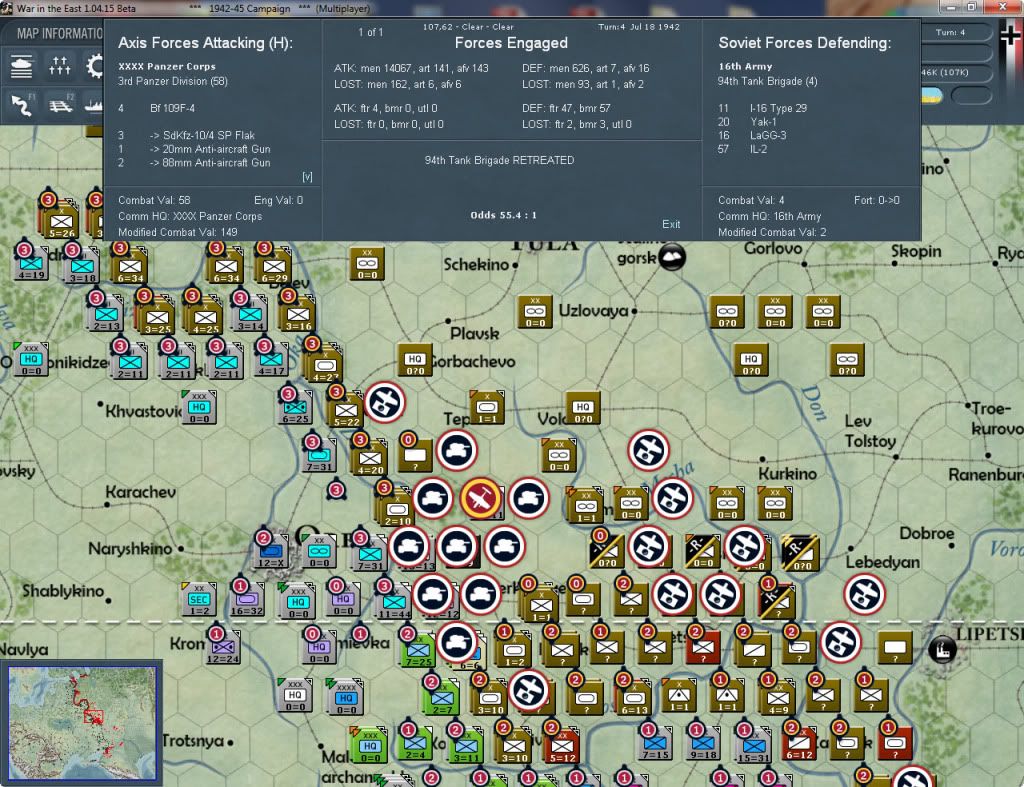The width and height of the screenshot is (1024, 787).
Task: Click the 'Bf 109F-4' aircraft entry
Action: (x=172, y=108)
